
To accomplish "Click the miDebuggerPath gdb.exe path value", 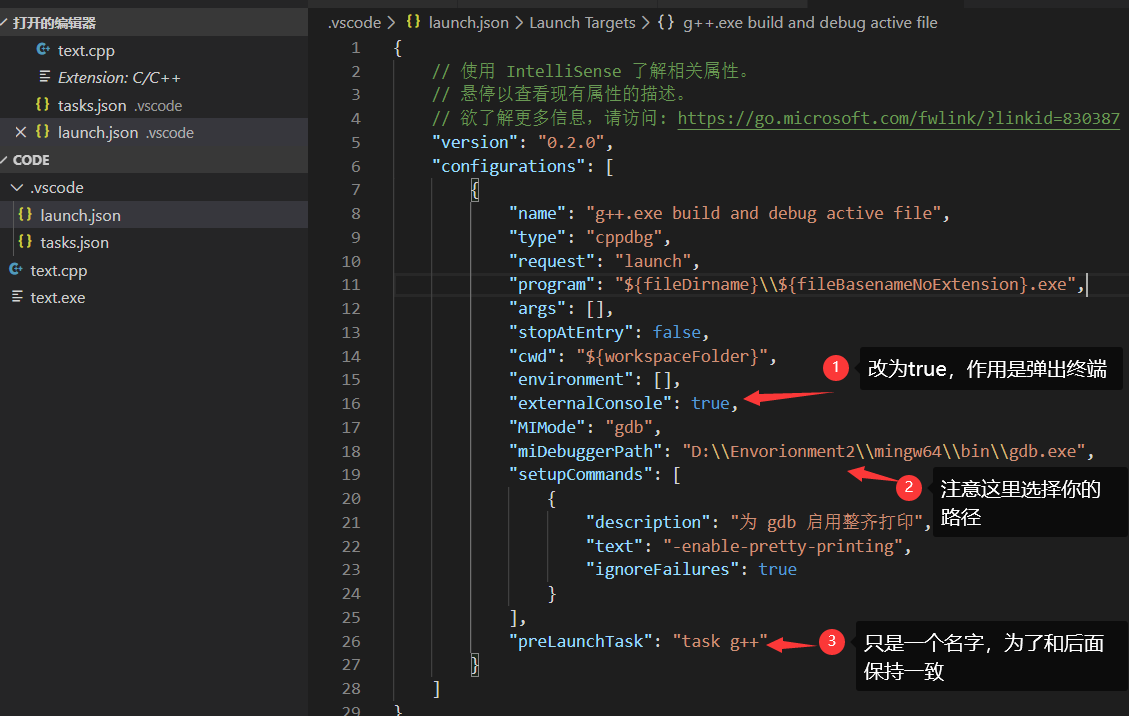I will tap(883, 452).
